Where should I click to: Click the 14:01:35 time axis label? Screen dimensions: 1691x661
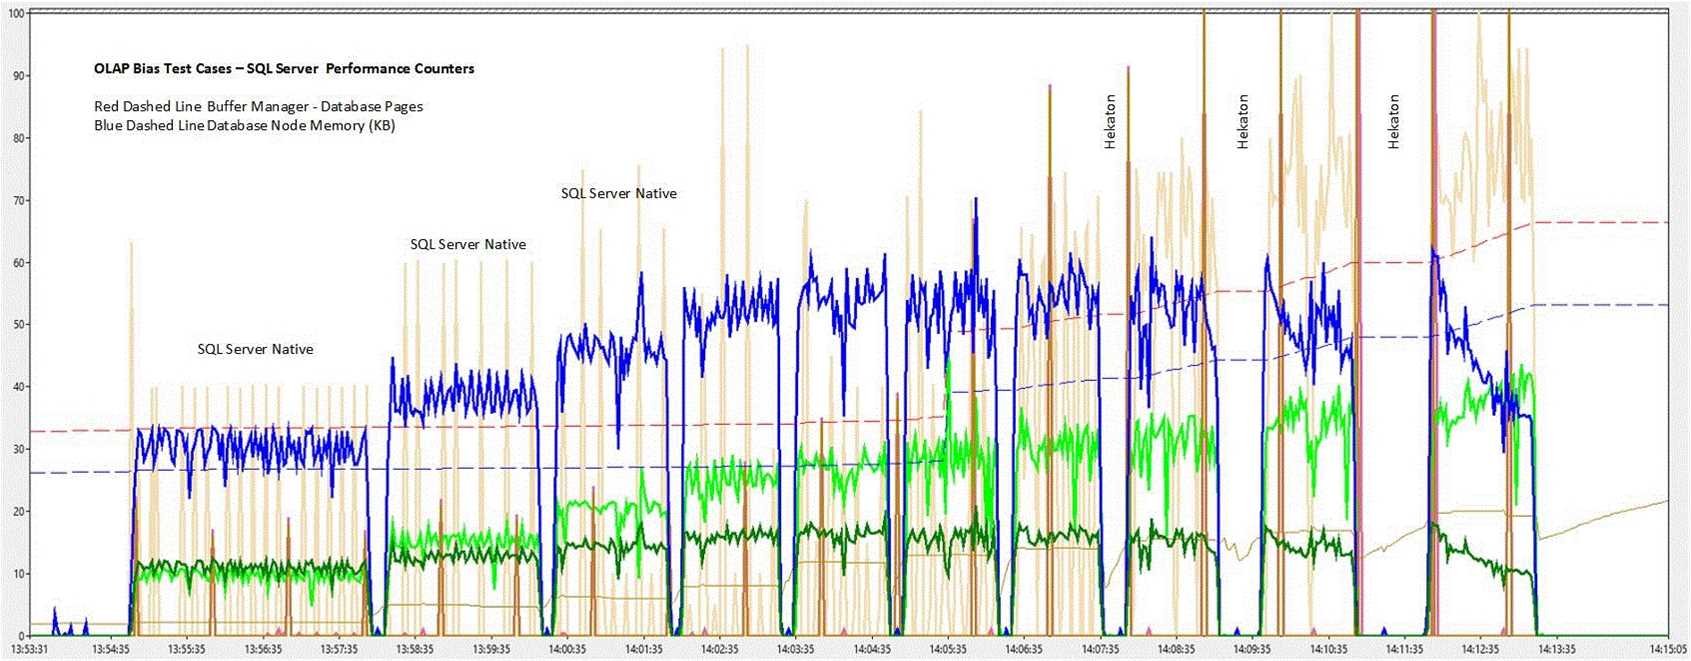pyautogui.click(x=643, y=649)
